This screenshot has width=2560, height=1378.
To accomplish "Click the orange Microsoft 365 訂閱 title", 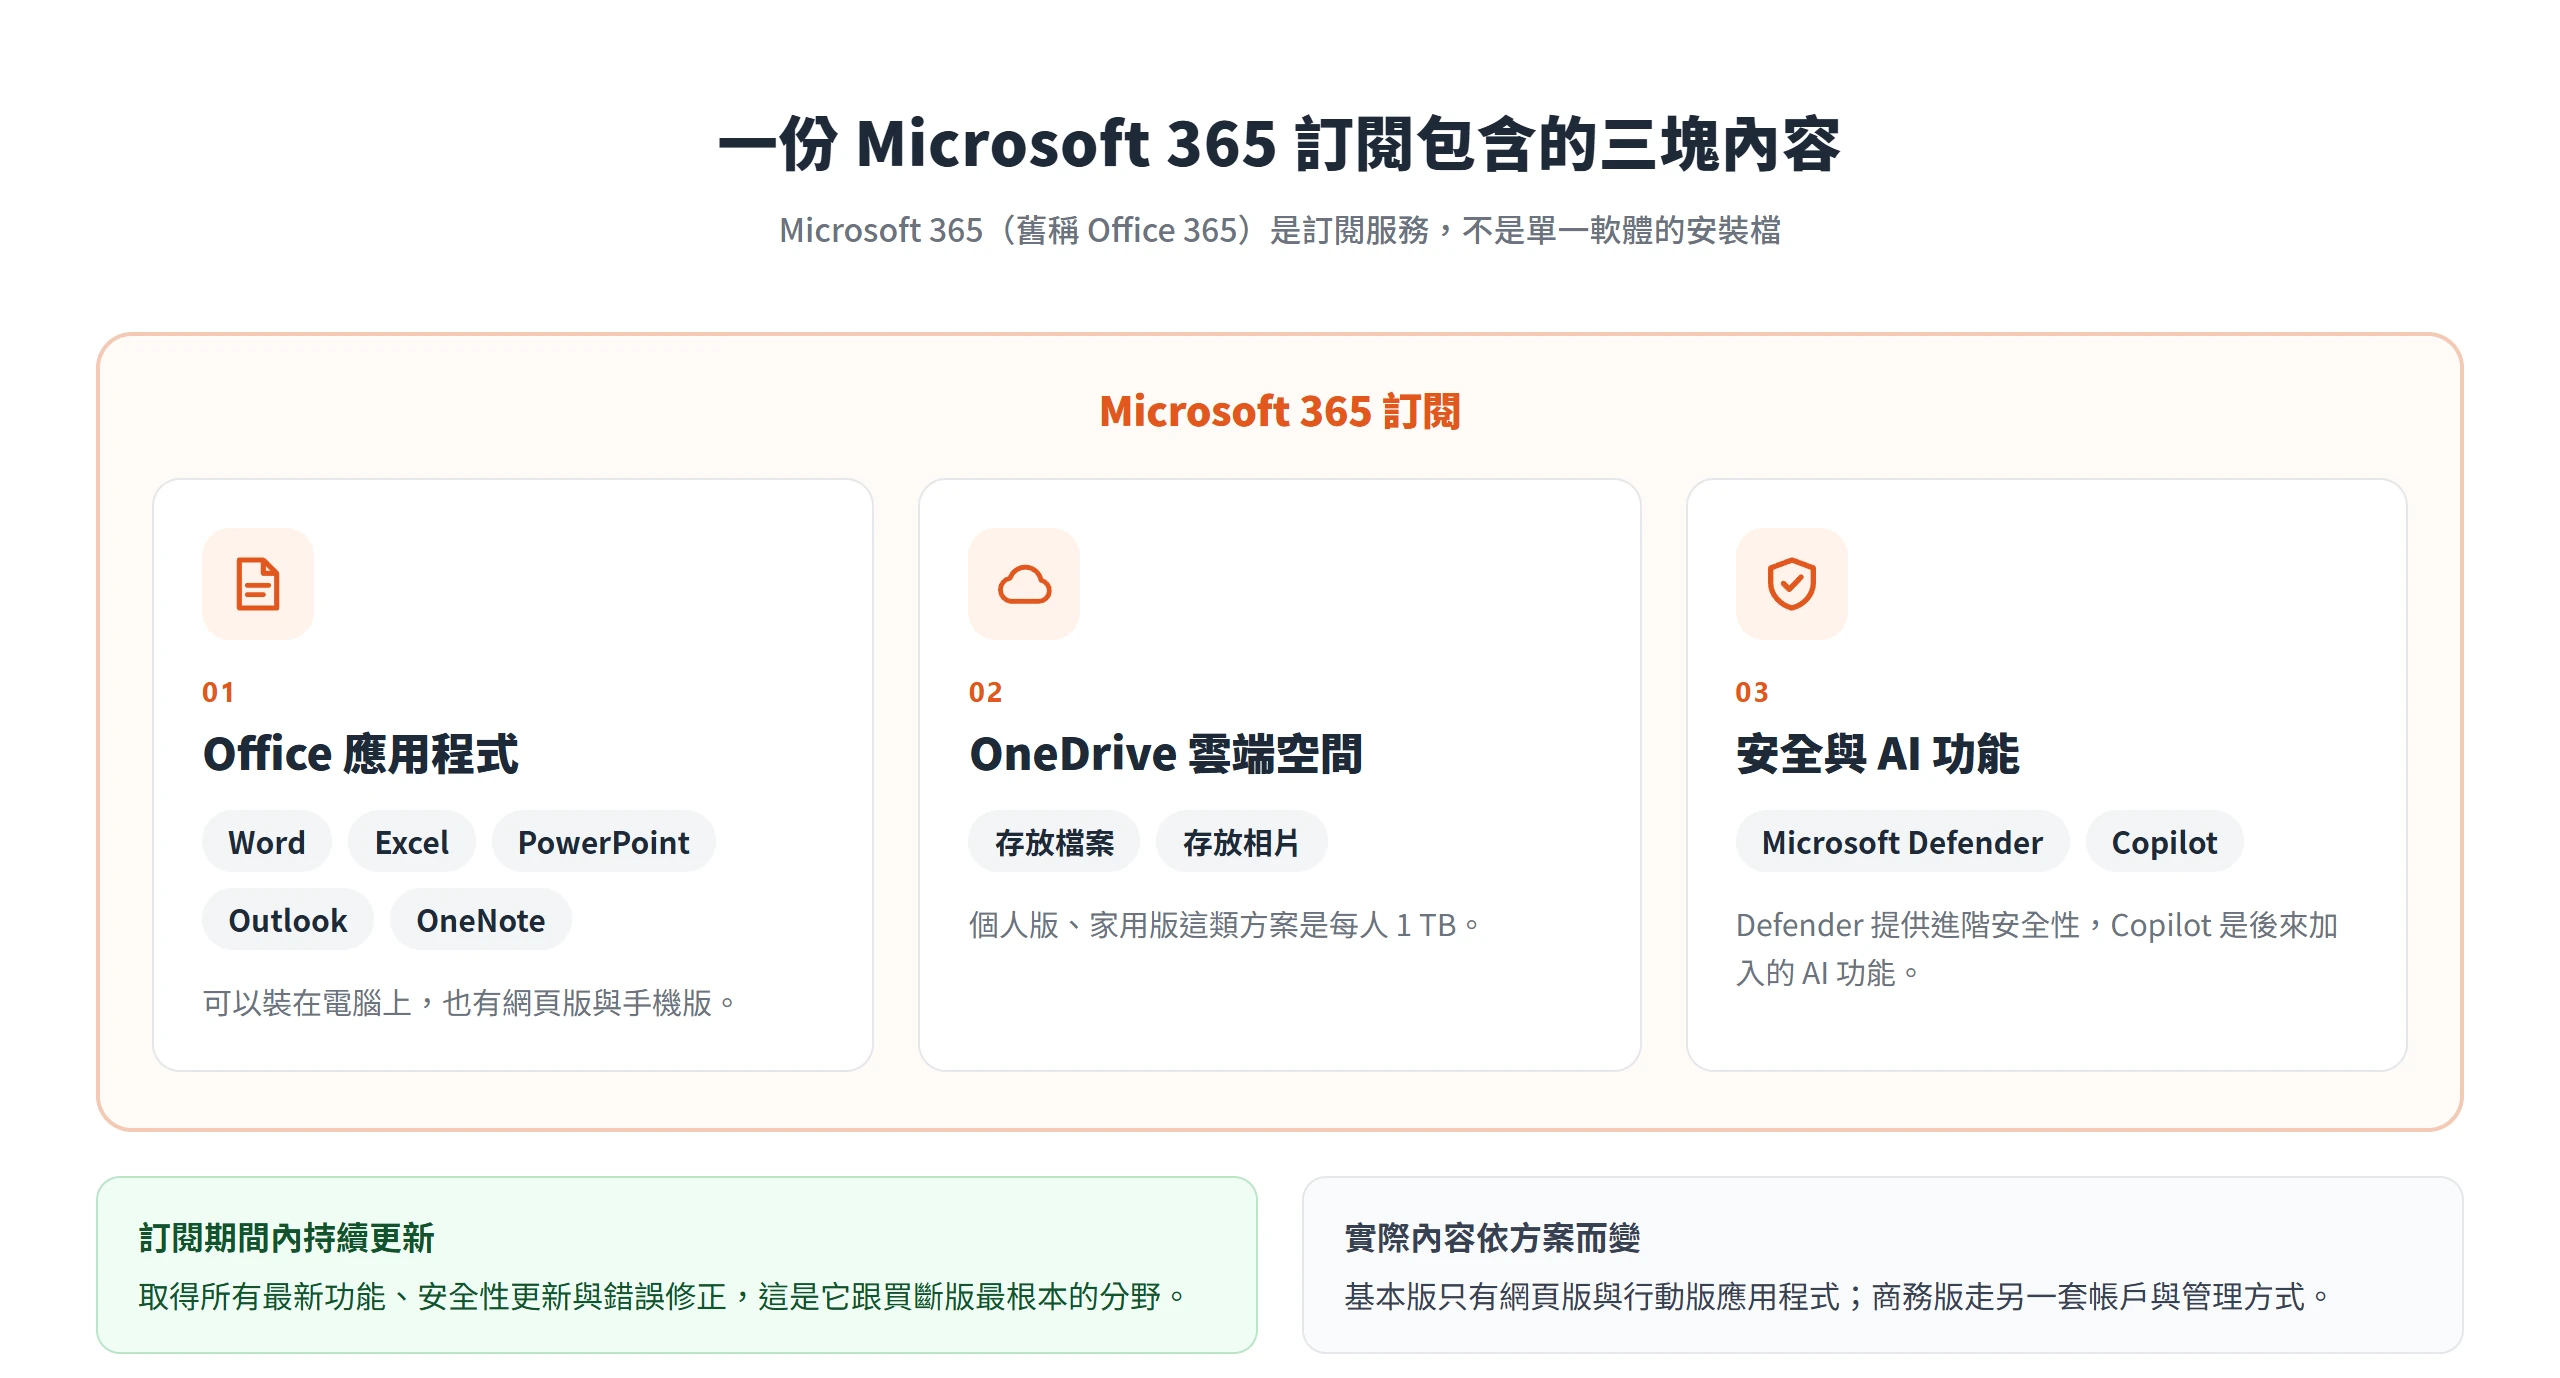I will coord(1279,411).
